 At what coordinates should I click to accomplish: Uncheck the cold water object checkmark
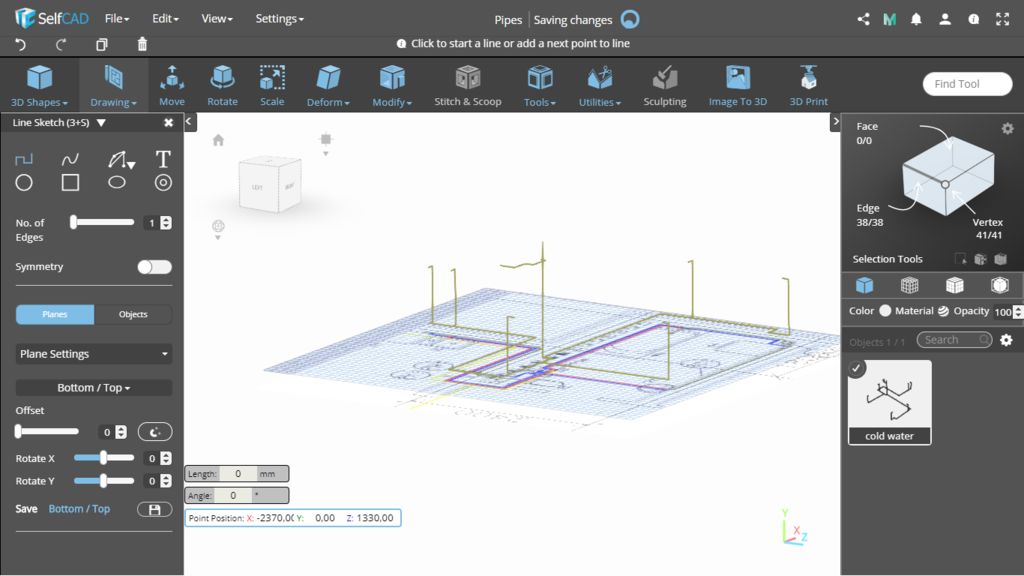pyautogui.click(x=857, y=369)
